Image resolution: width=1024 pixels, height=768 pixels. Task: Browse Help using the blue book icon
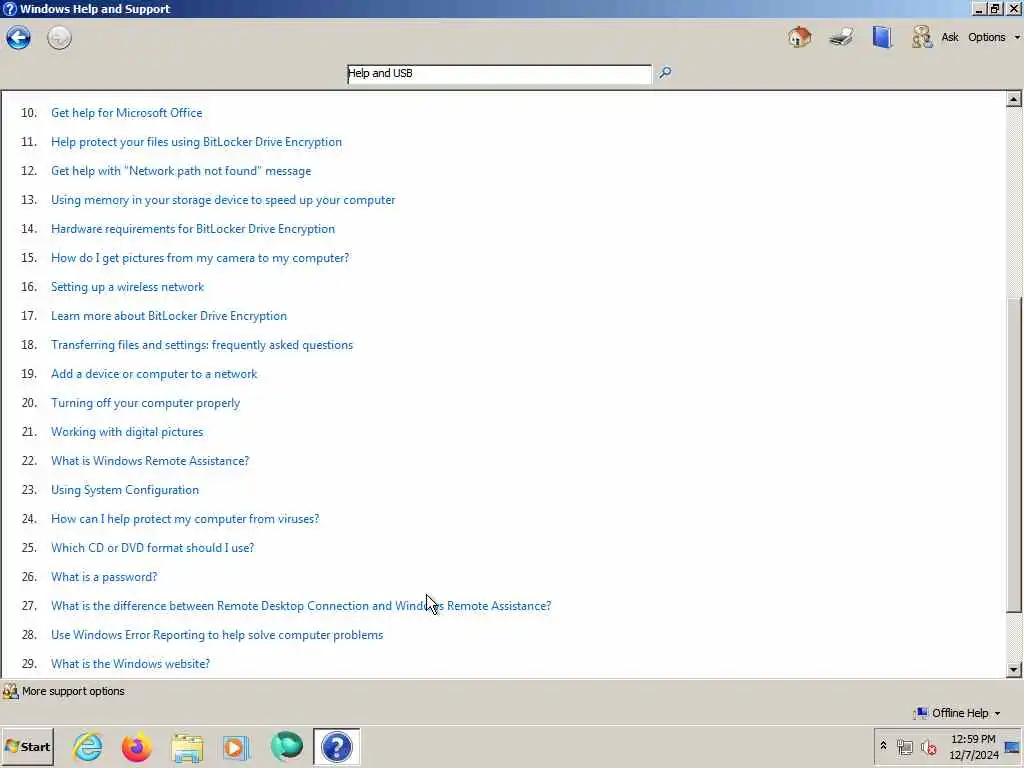[x=882, y=37]
